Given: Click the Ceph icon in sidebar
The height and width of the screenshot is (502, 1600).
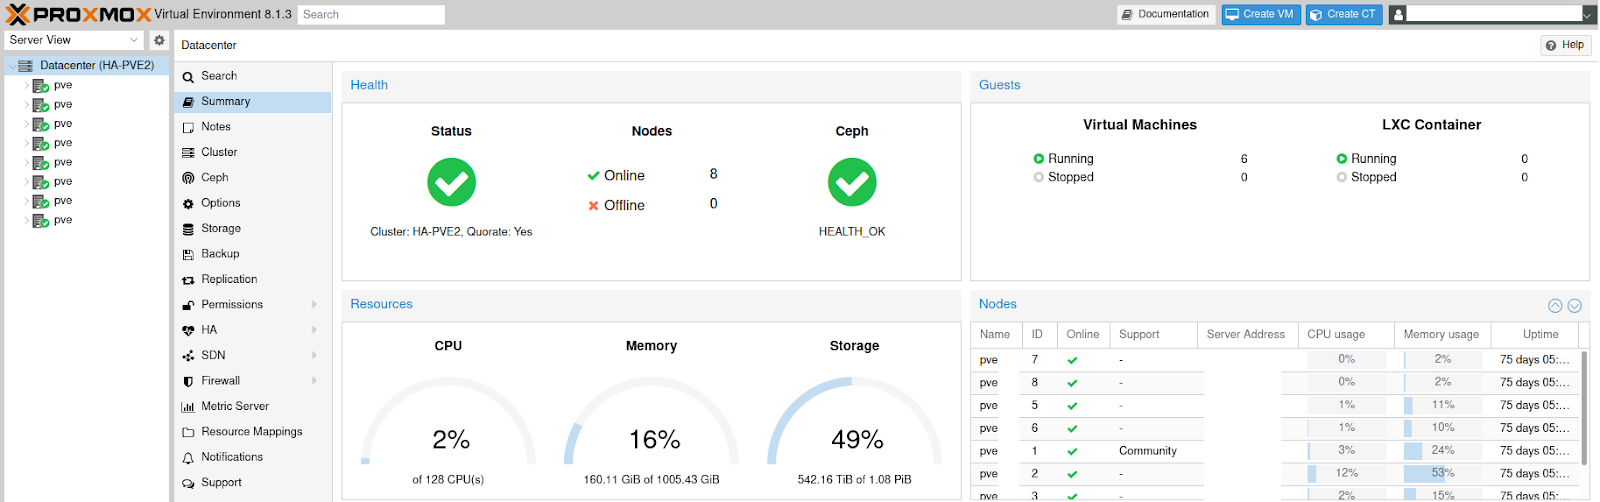Looking at the screenshot, I should click(x=188, y=178).
